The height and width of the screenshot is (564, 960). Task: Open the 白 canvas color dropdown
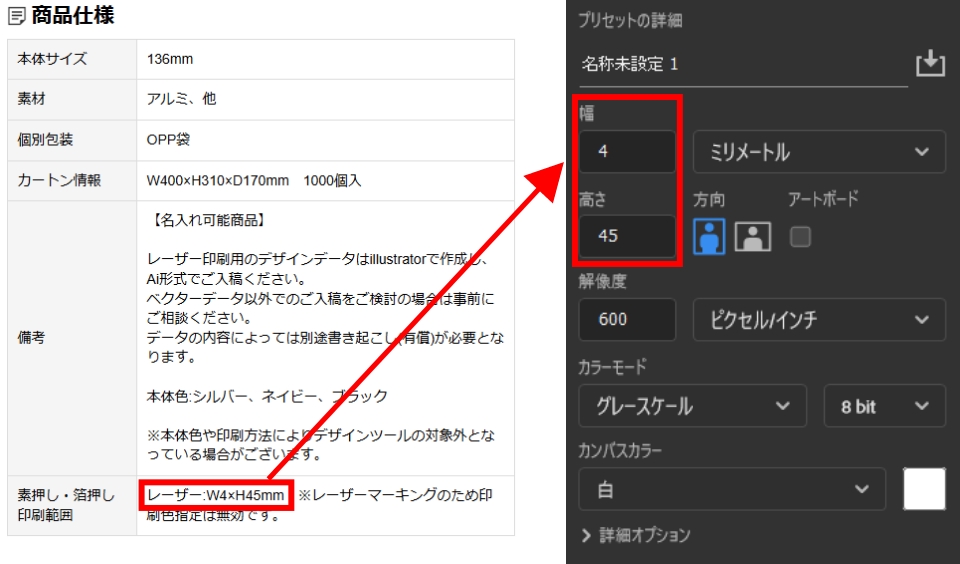tap(732, 489)
